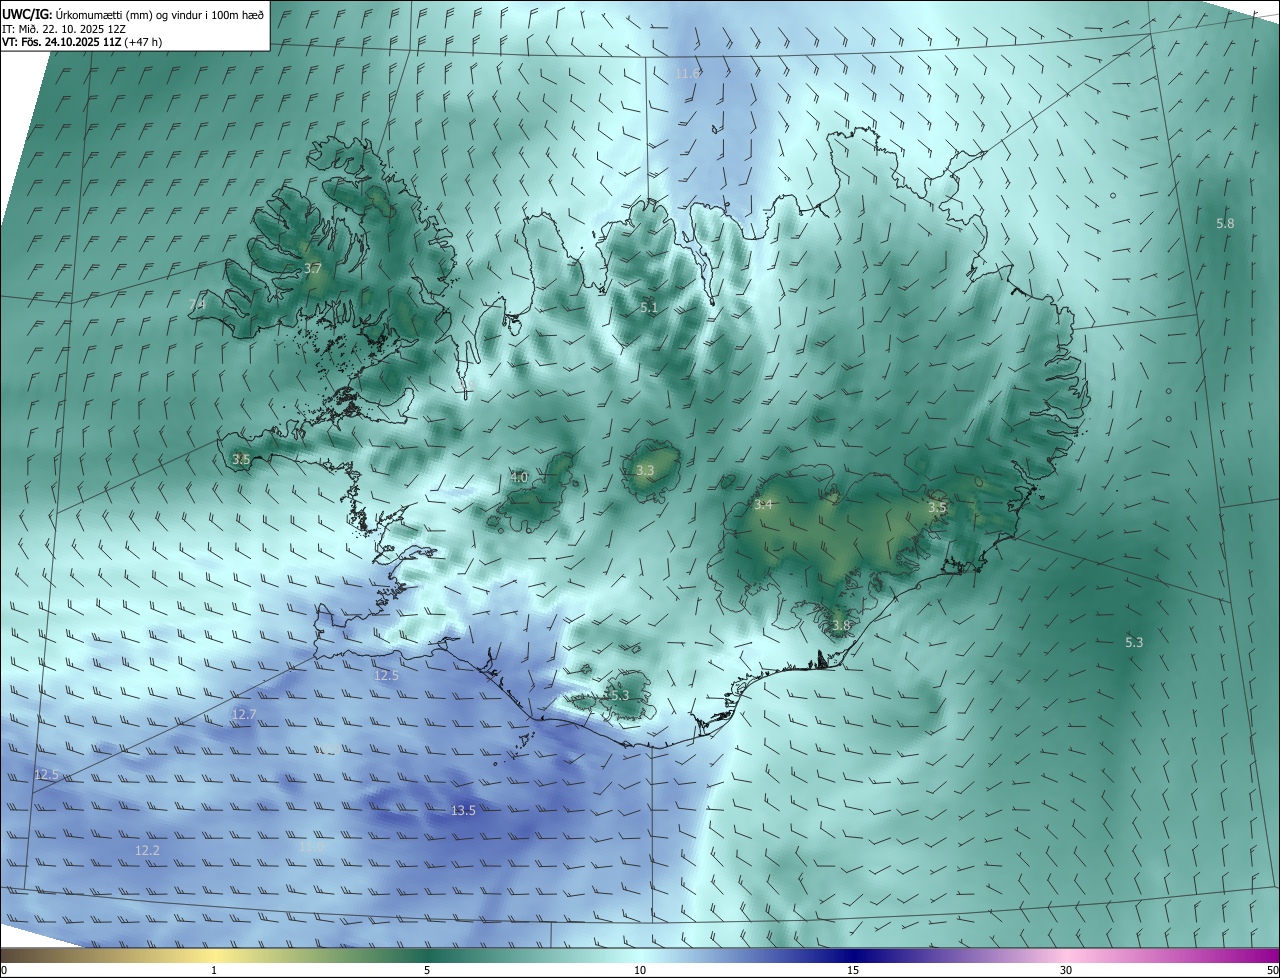Screen dimensions: 1280x978
Task: Click the 3.4 value on western Vatnajökull
Action: 764,505
